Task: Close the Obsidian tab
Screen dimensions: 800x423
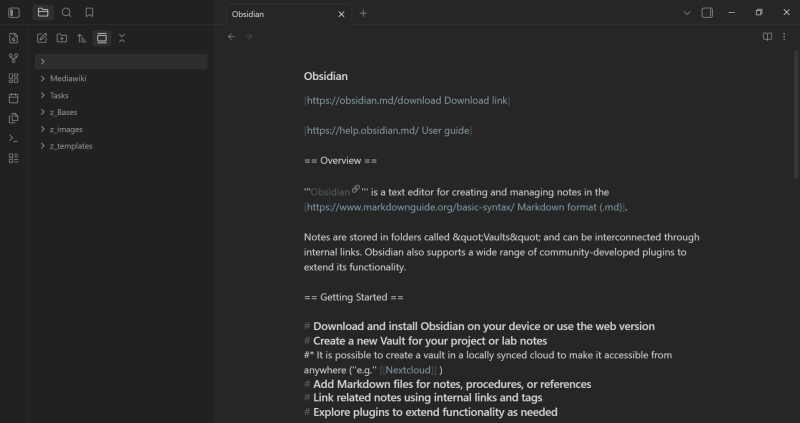Action: point(341,14)
